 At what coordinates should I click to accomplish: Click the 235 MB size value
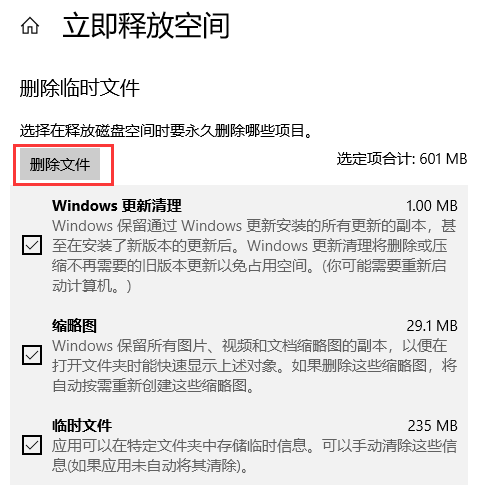pyautogui.click(x=433, y=426)
